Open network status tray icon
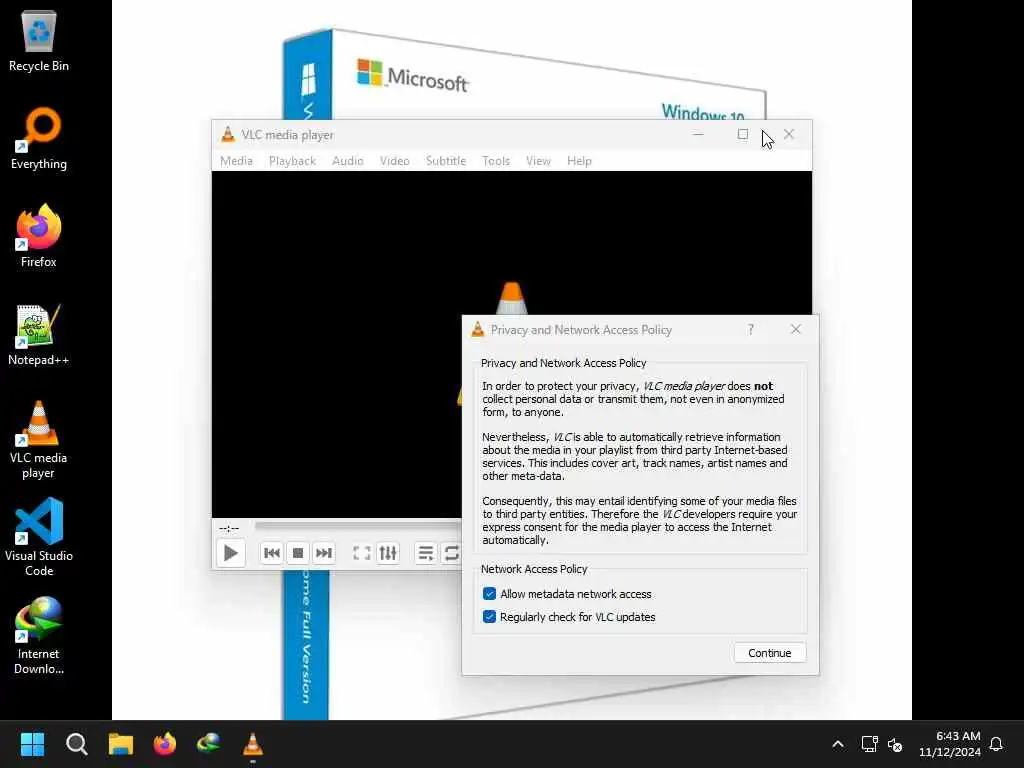Image resolution: width=1024 pixels, height=768 pixels. (869, 744)
